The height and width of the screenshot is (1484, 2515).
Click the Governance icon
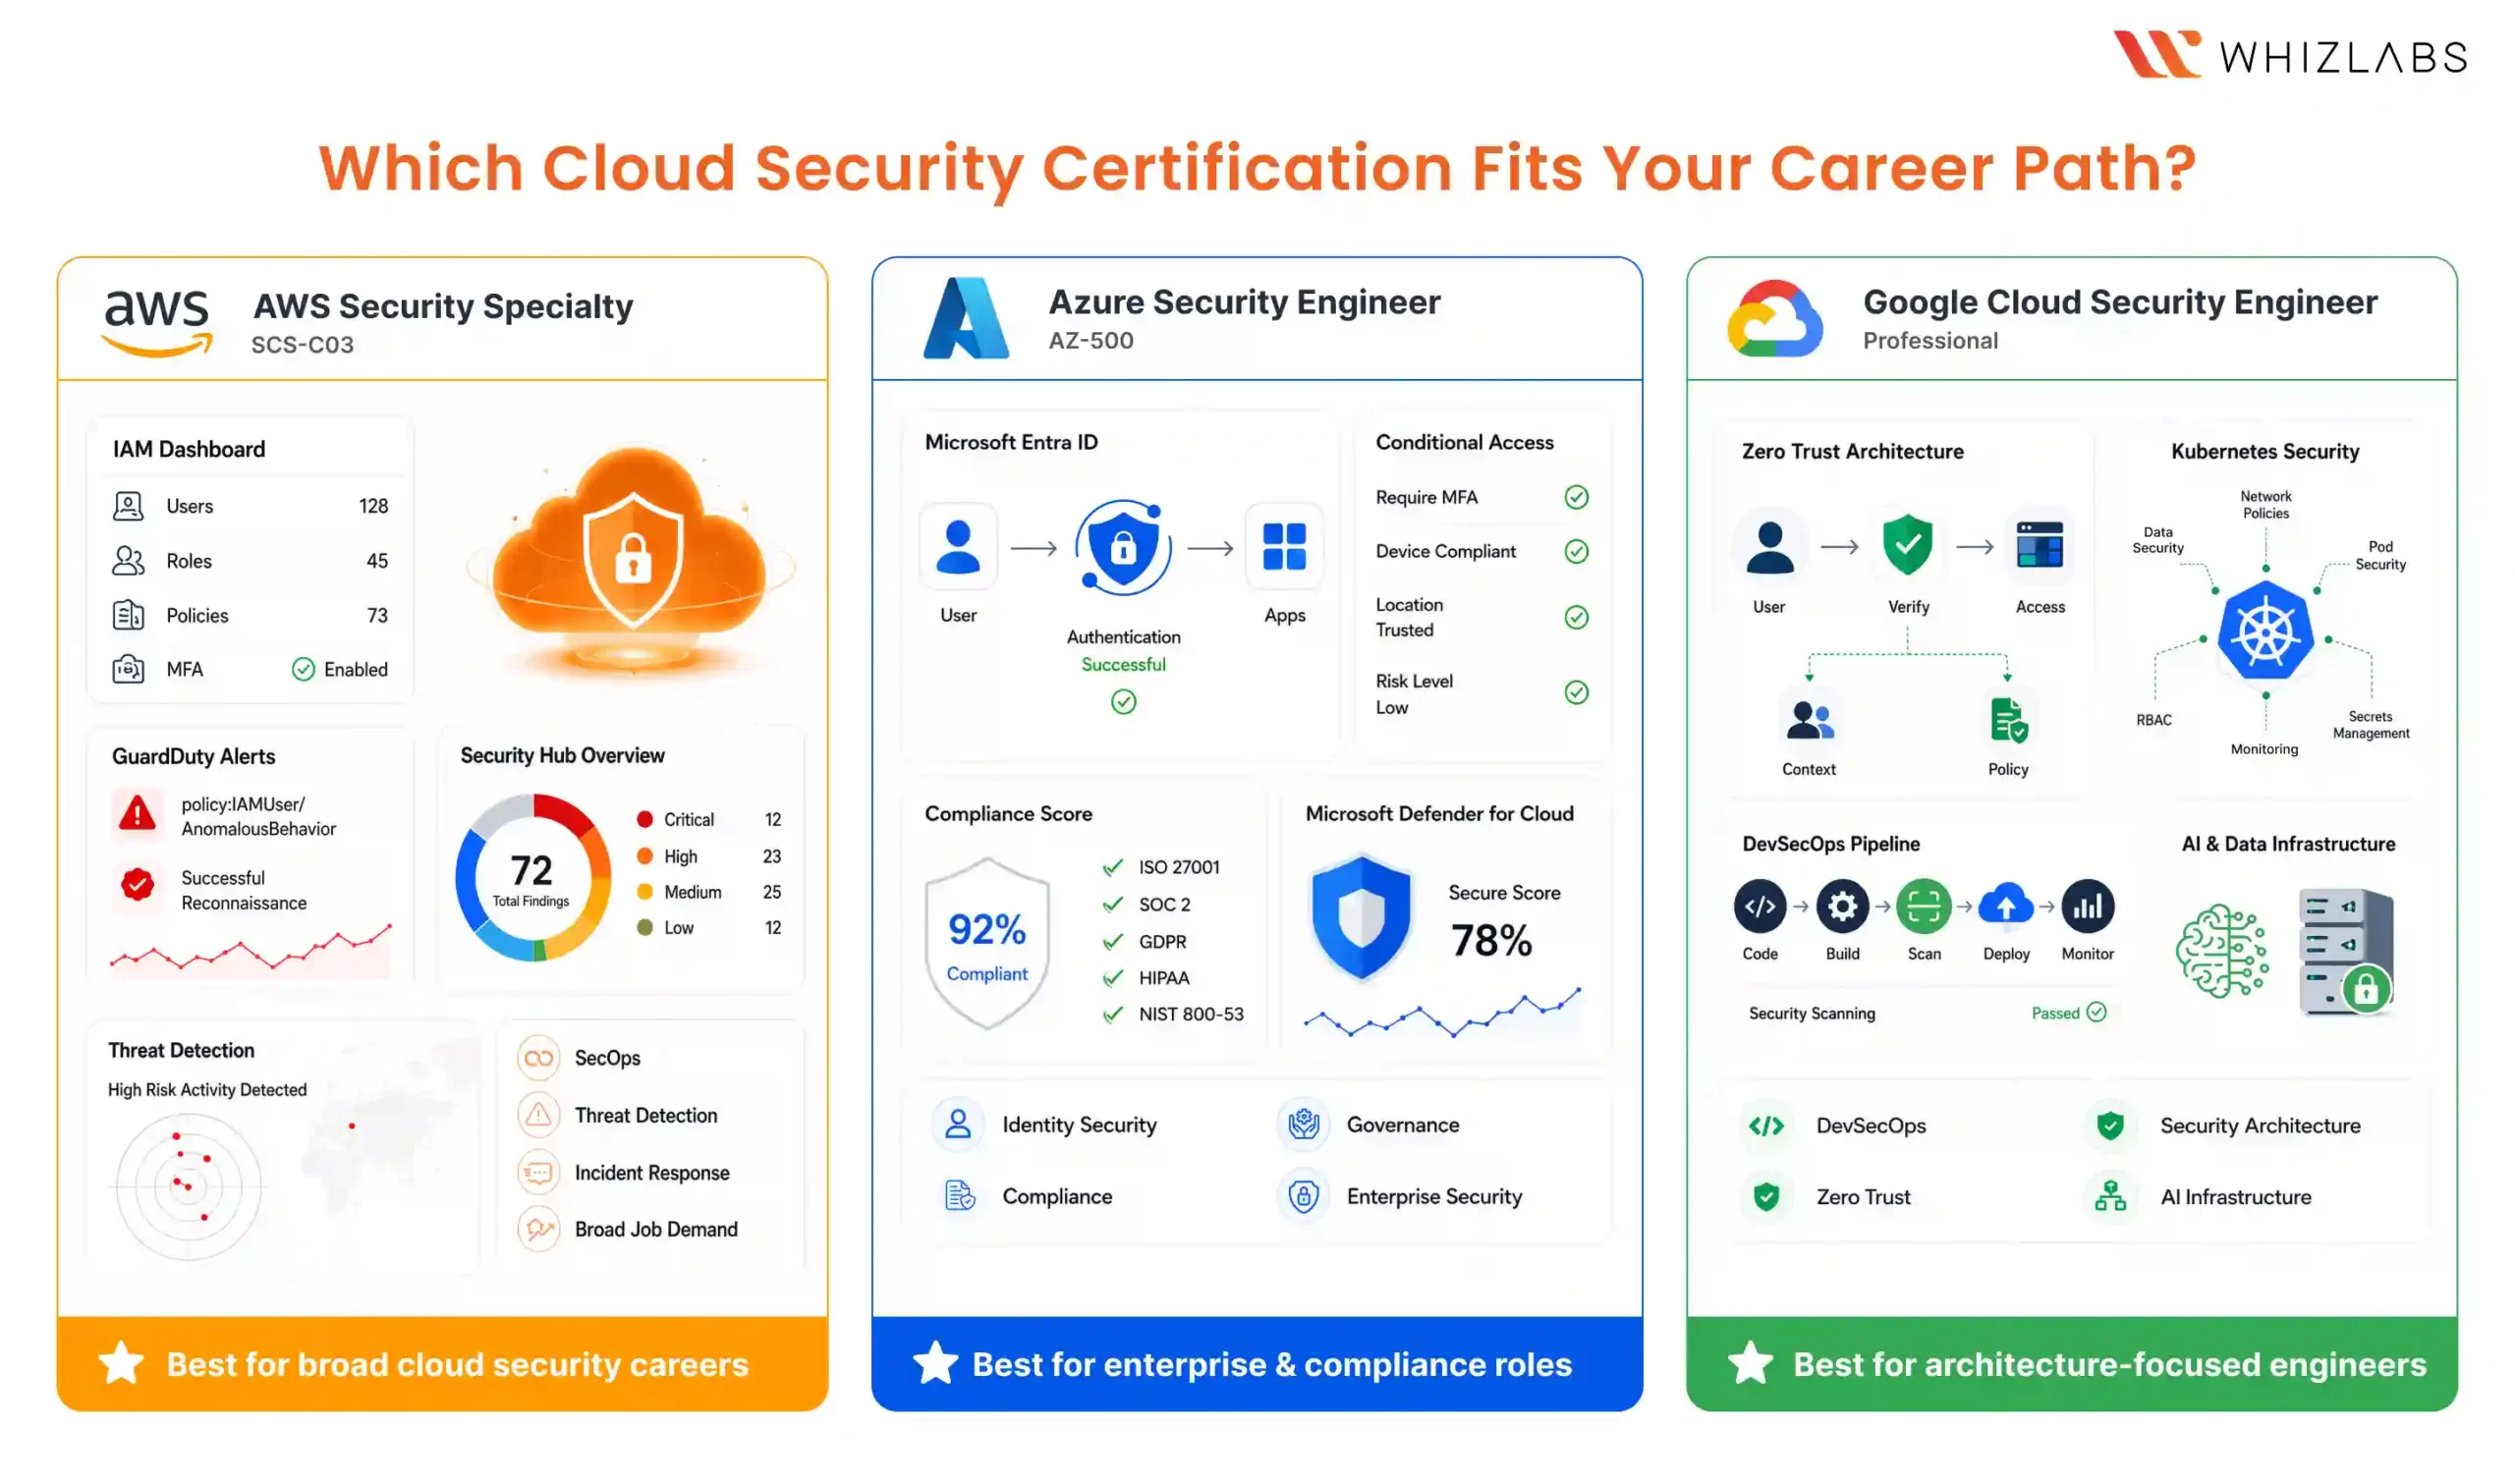click(x=1303, y=1124)
